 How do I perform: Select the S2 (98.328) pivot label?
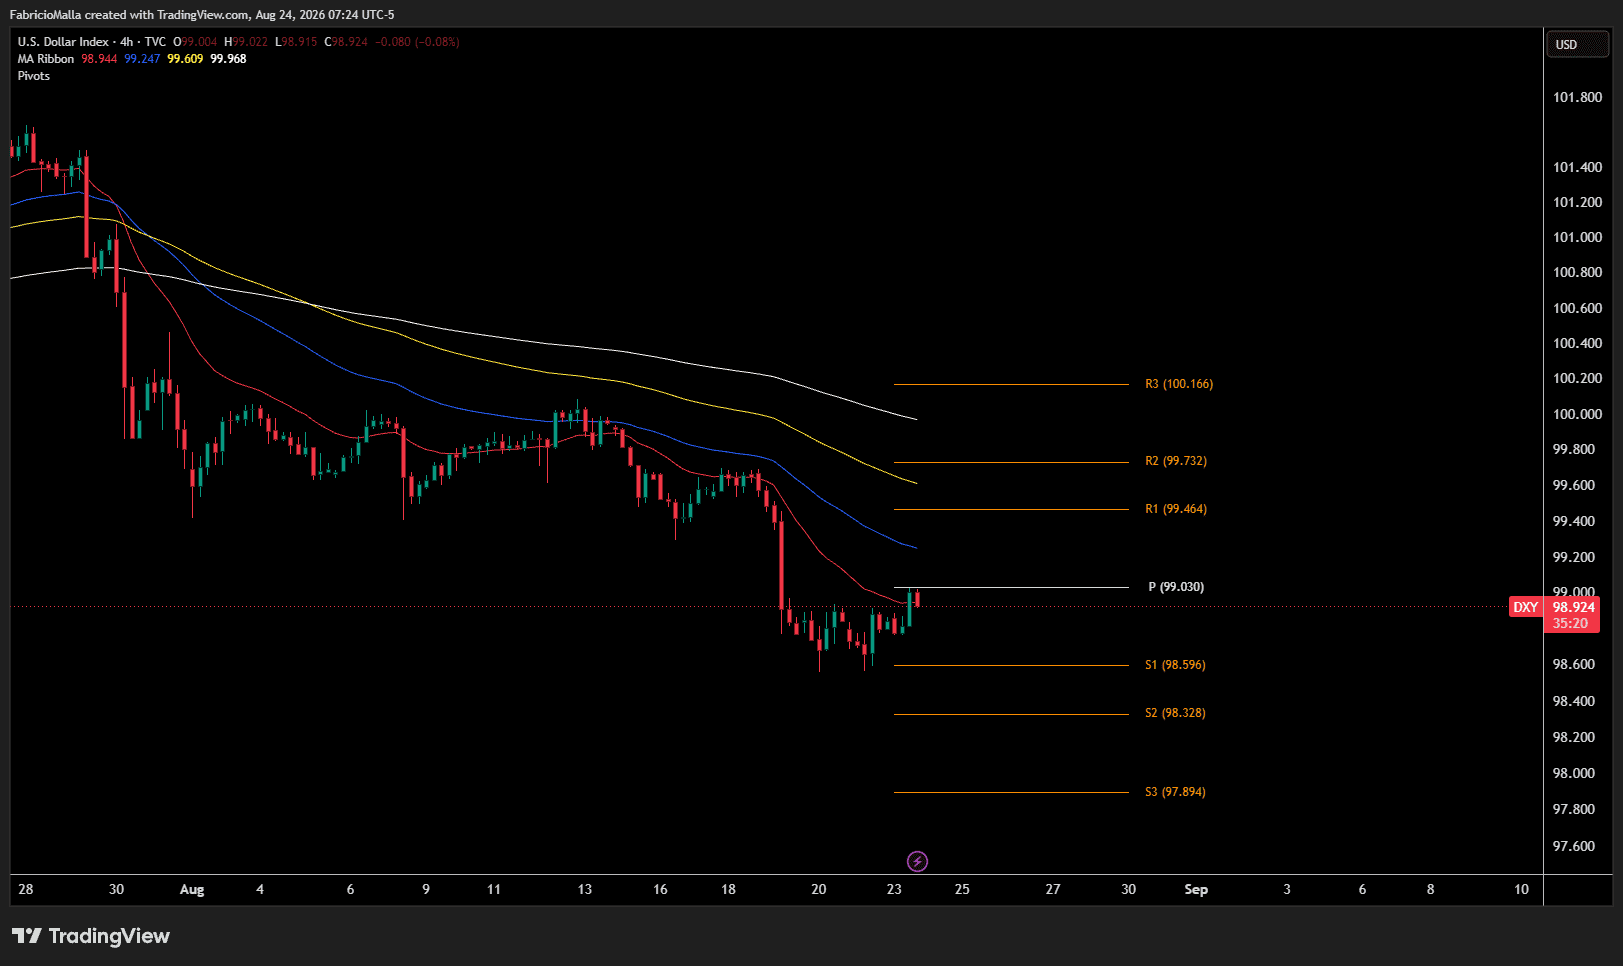coord(1175,713)
